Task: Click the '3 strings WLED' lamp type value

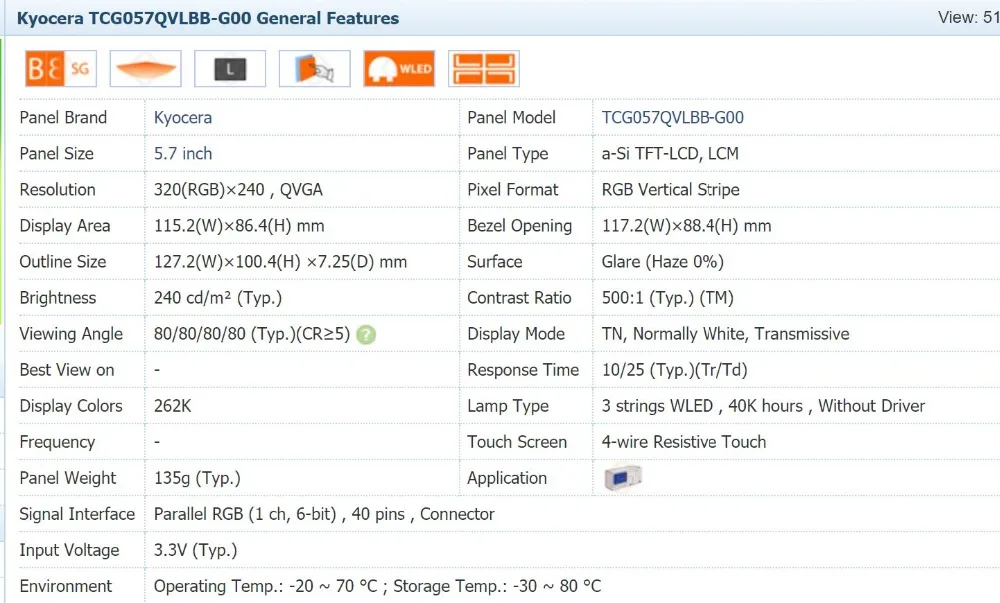Action: point(658,406)
